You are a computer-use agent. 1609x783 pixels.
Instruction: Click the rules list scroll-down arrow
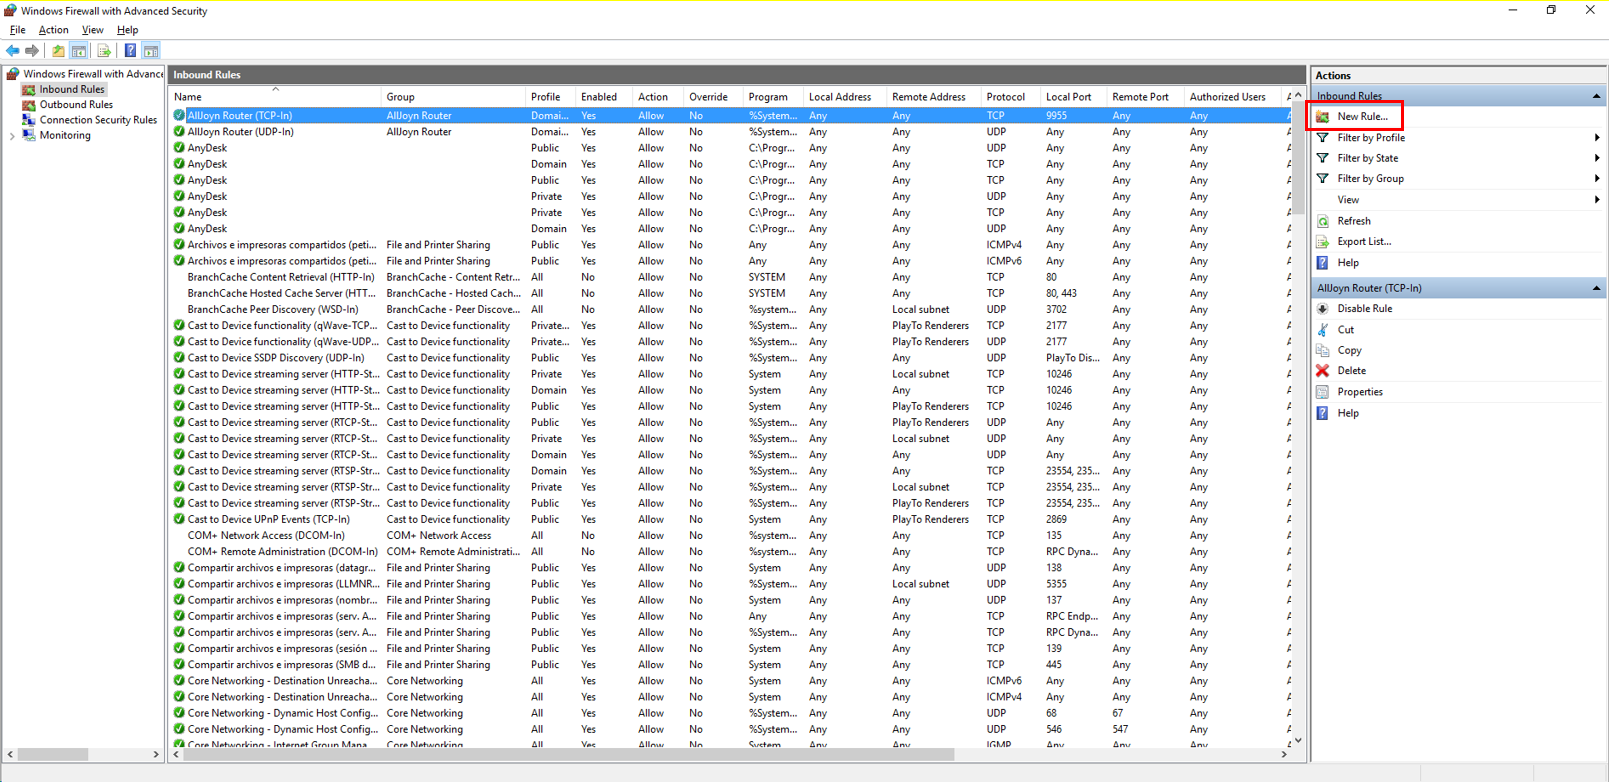click(1298, 741)
